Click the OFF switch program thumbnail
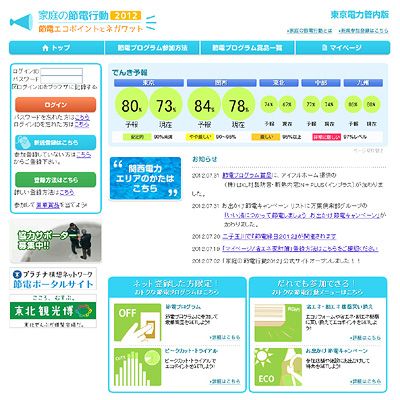This screenshot has width=400, height=400. coord(137,322)
